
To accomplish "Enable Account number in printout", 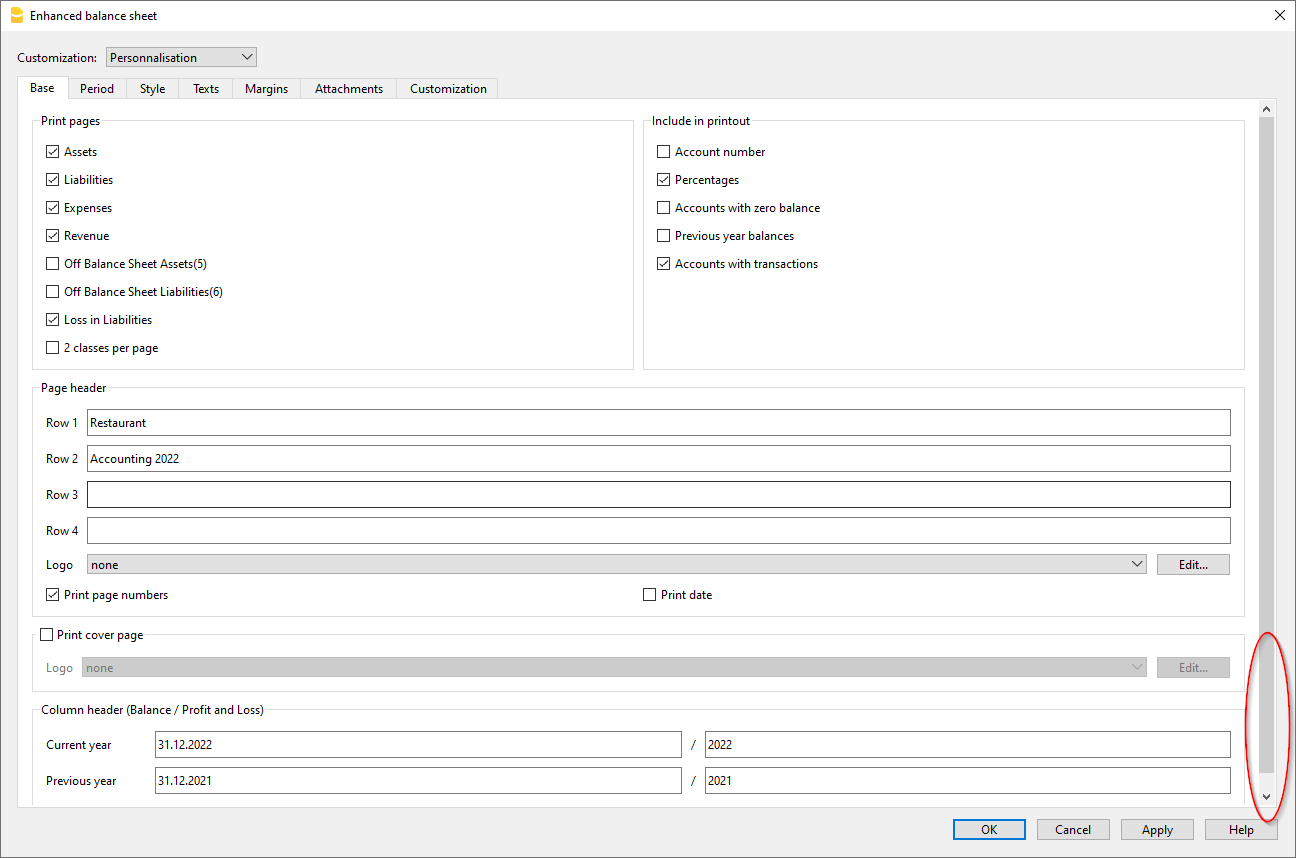I will coord(663,151).
